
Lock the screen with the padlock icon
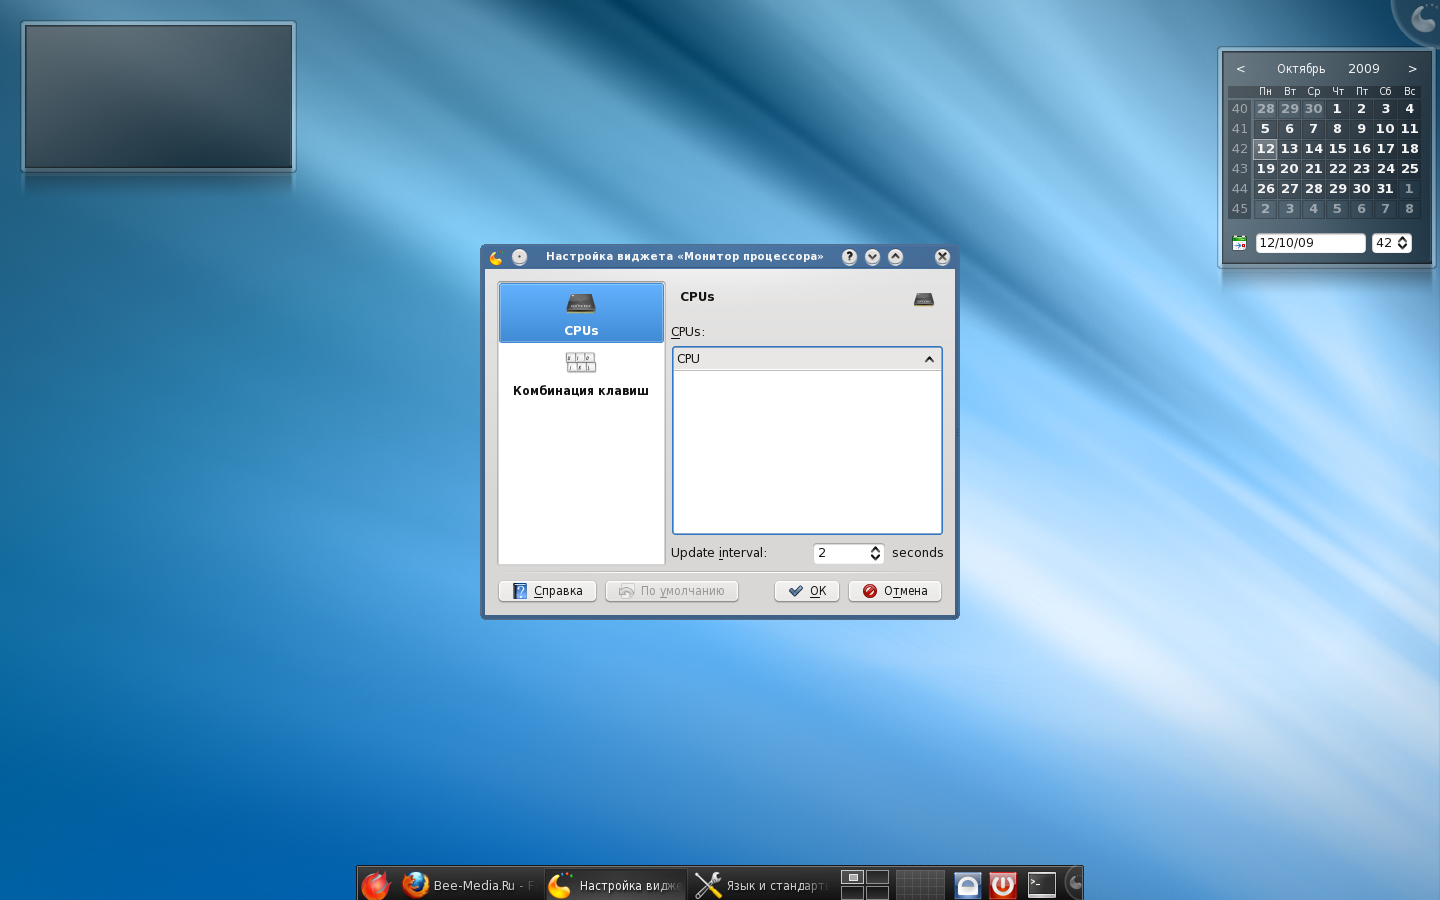tap(967, 885)
